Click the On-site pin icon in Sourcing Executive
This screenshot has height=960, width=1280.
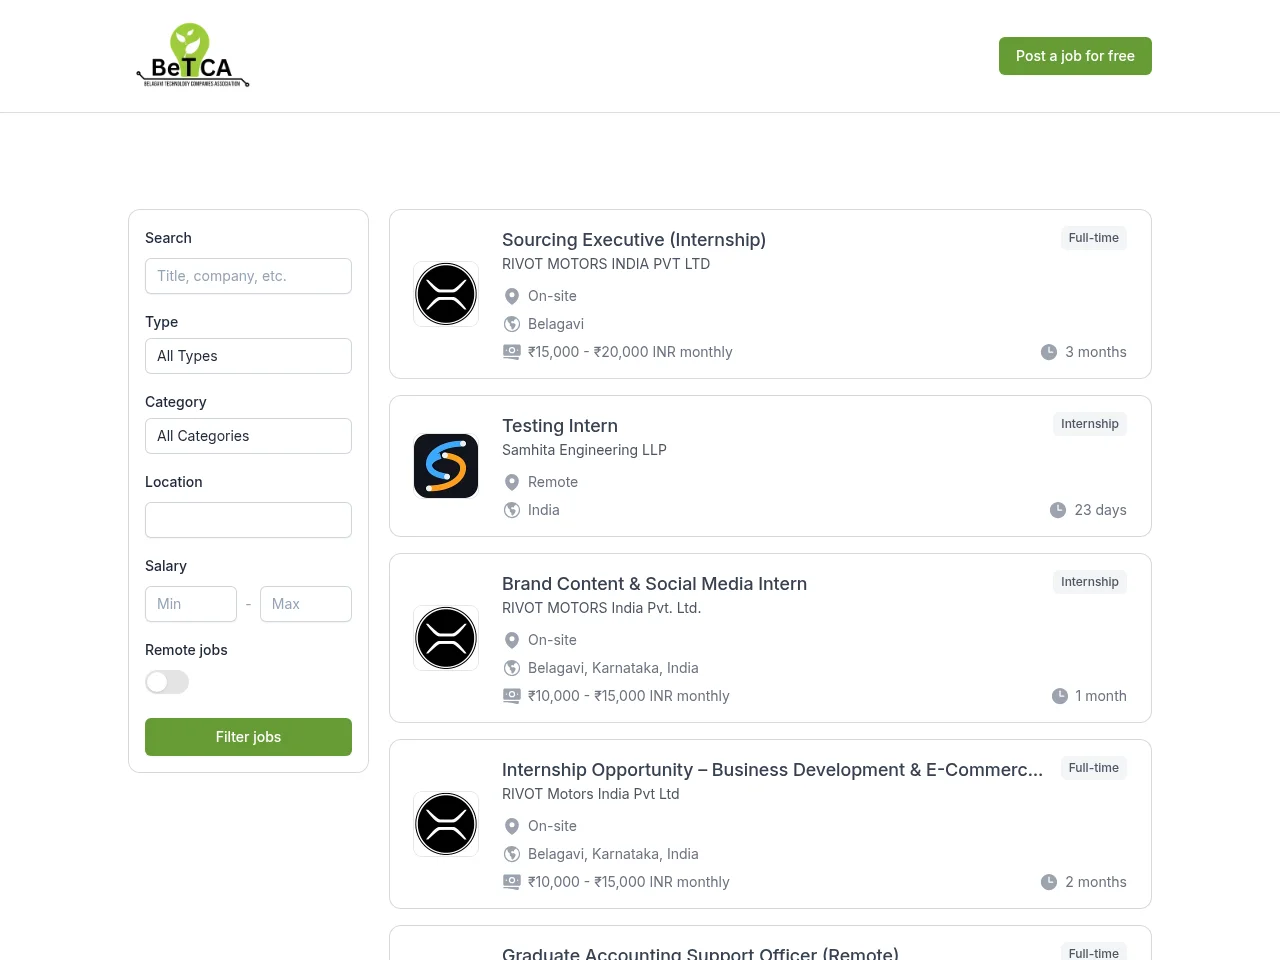click(512, 296)
